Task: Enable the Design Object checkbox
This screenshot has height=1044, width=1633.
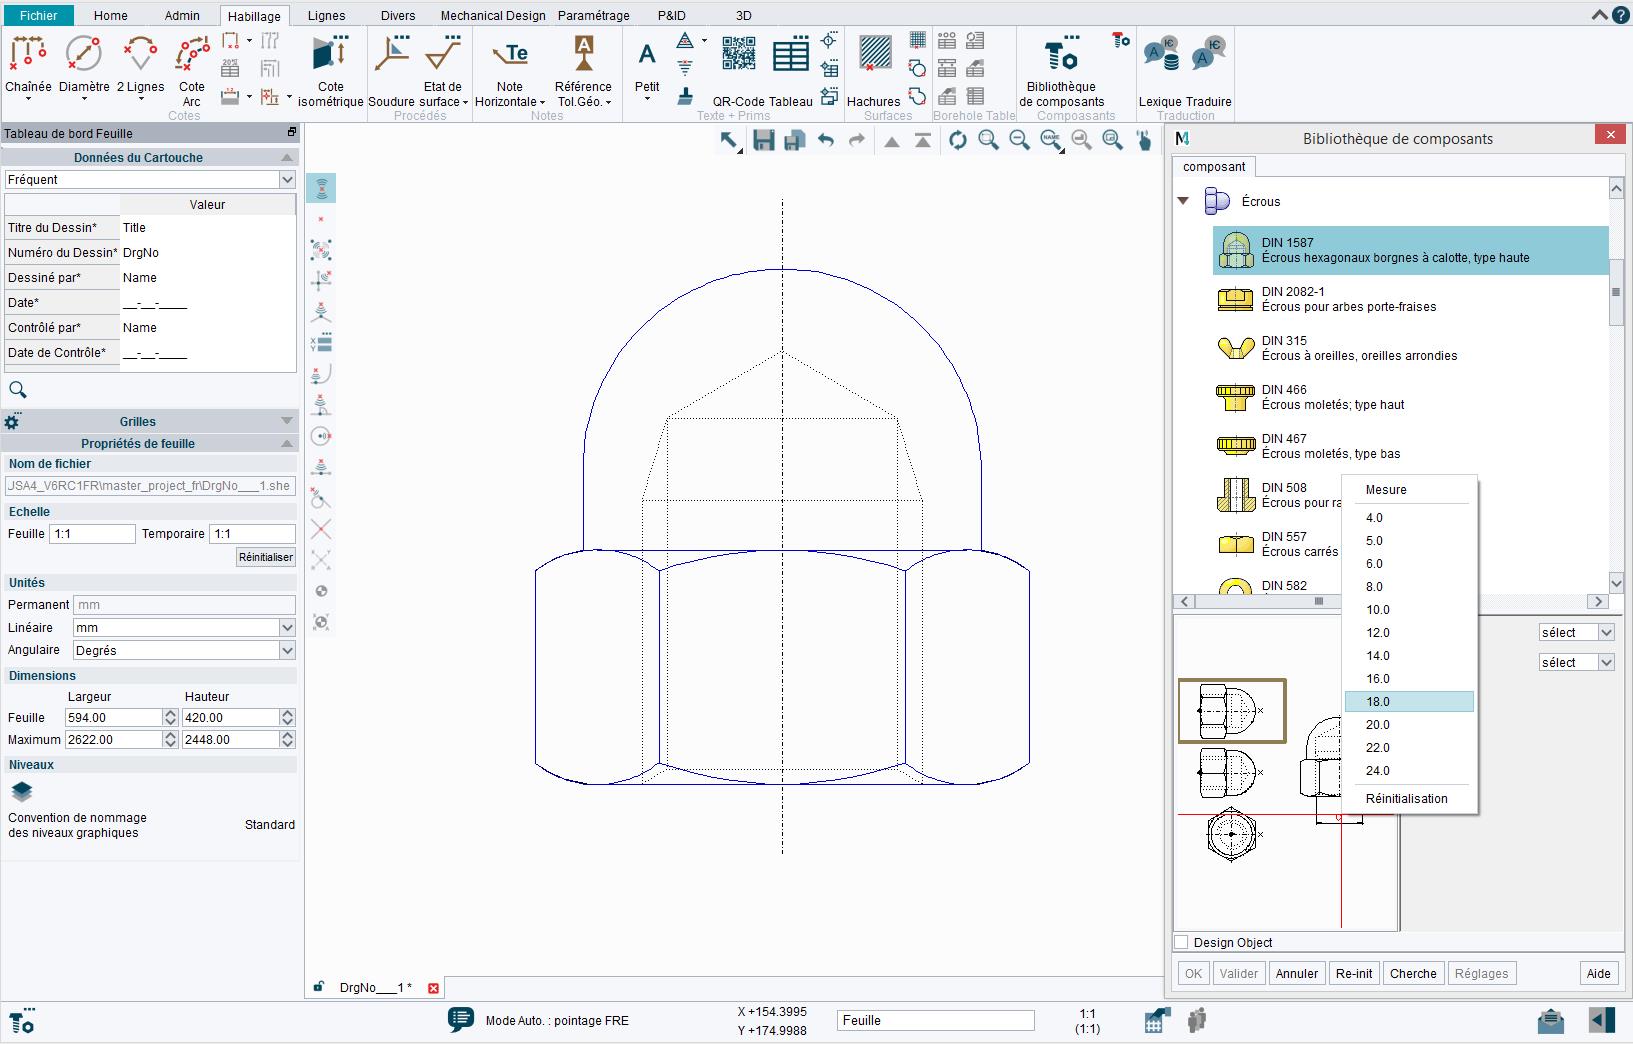Action: [1181, 942]
